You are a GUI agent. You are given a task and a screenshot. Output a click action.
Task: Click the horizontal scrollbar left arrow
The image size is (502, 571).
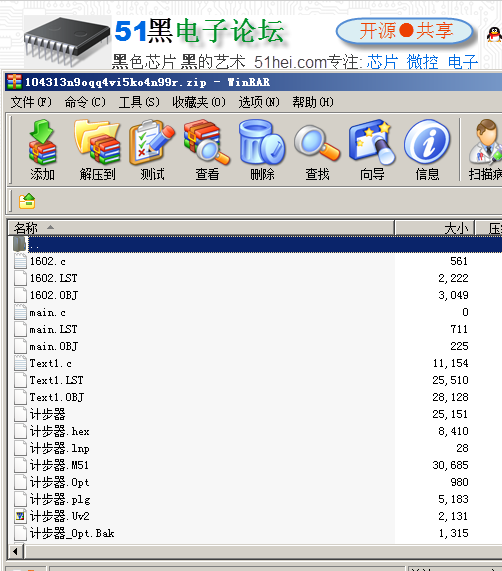point(15,551)
